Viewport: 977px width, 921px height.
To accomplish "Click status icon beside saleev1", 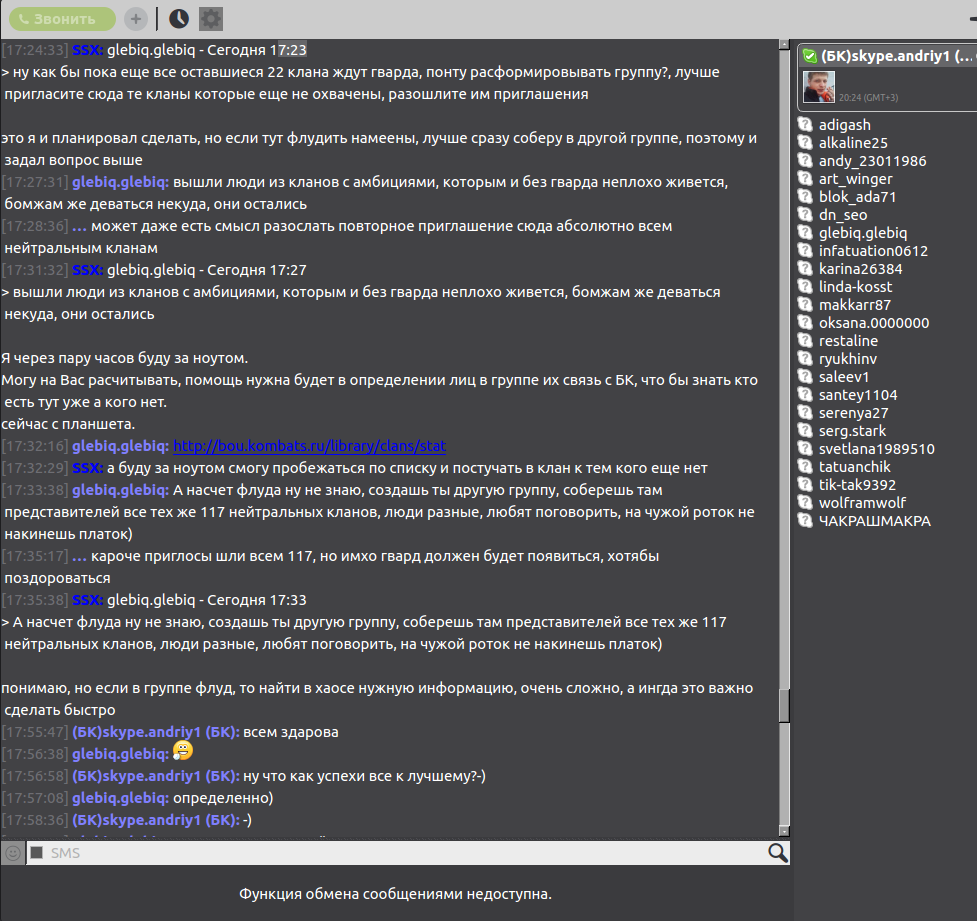I will (x=806, y=376).
